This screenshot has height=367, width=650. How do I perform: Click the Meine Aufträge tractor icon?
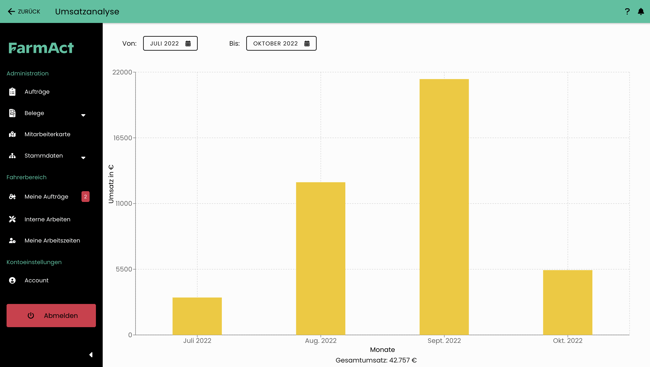pos(12,197)
